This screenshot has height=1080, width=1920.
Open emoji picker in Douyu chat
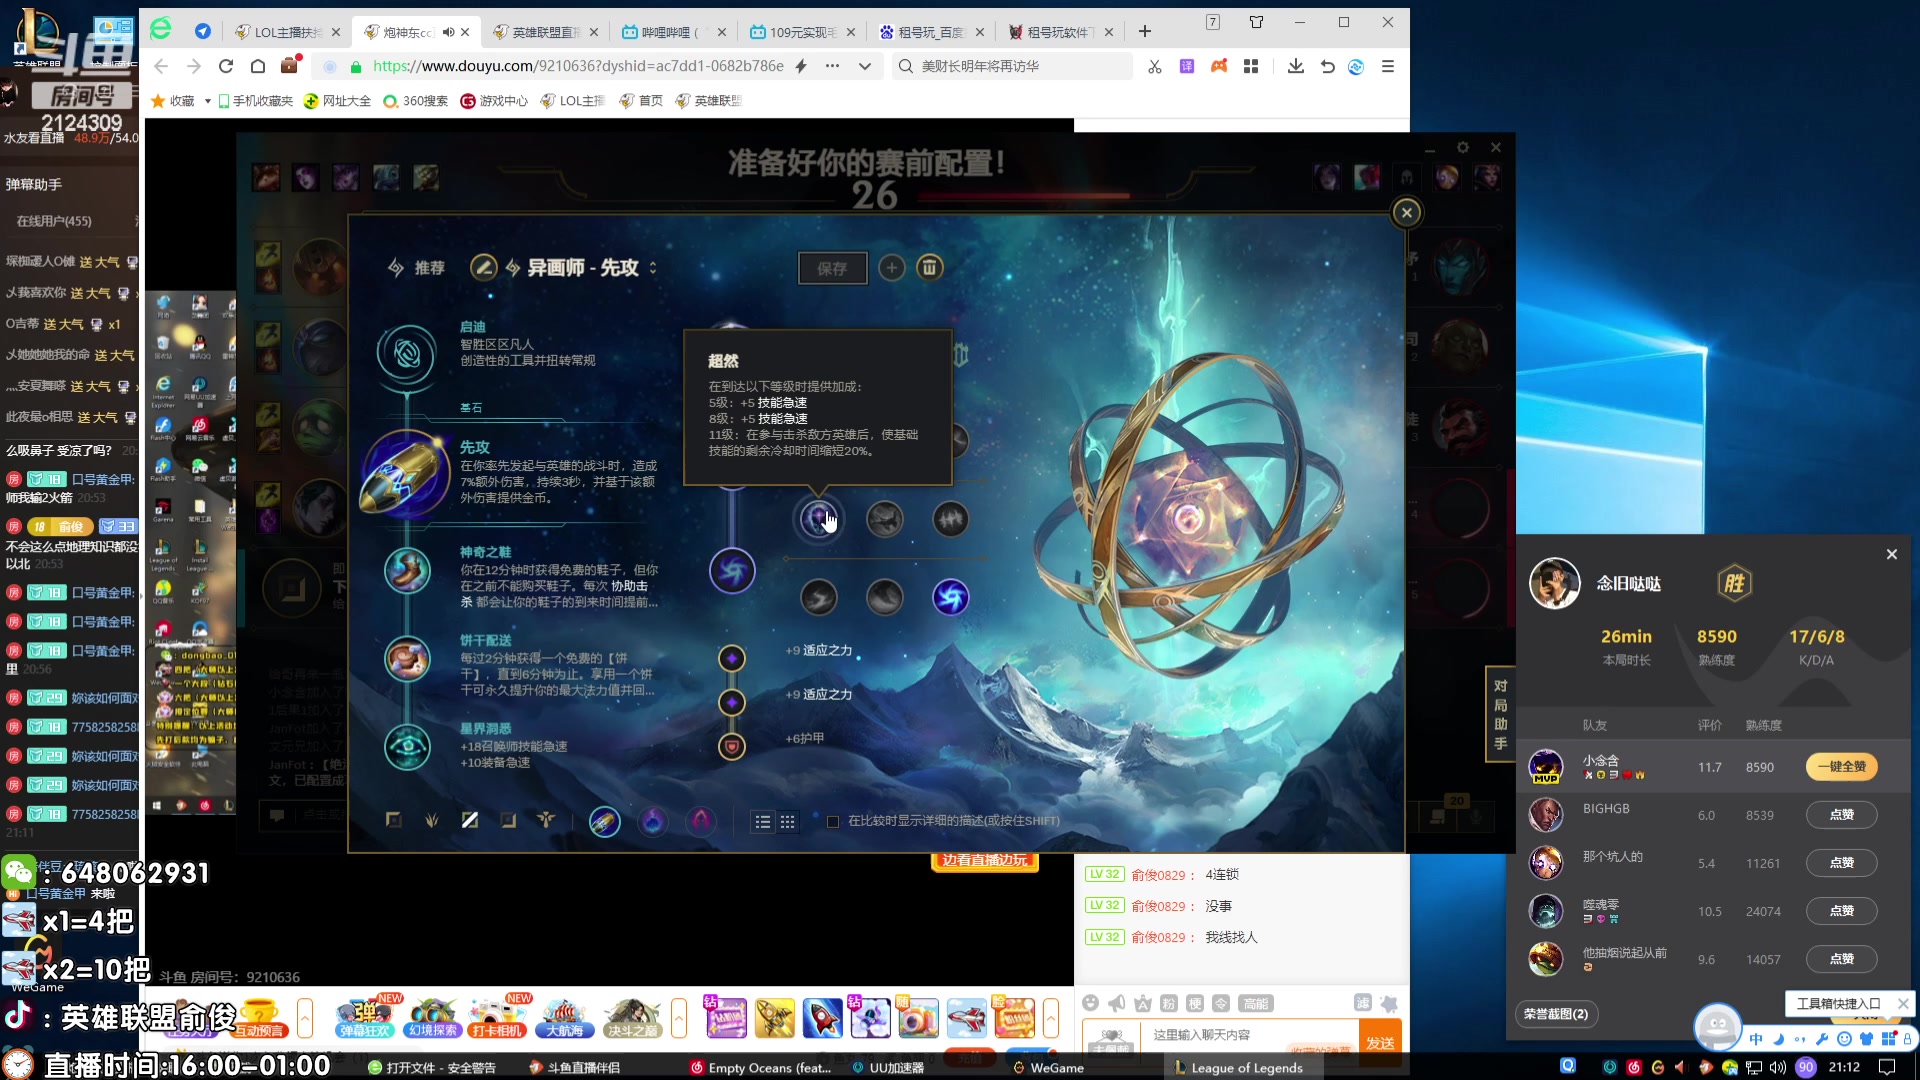(1091, 1003)
